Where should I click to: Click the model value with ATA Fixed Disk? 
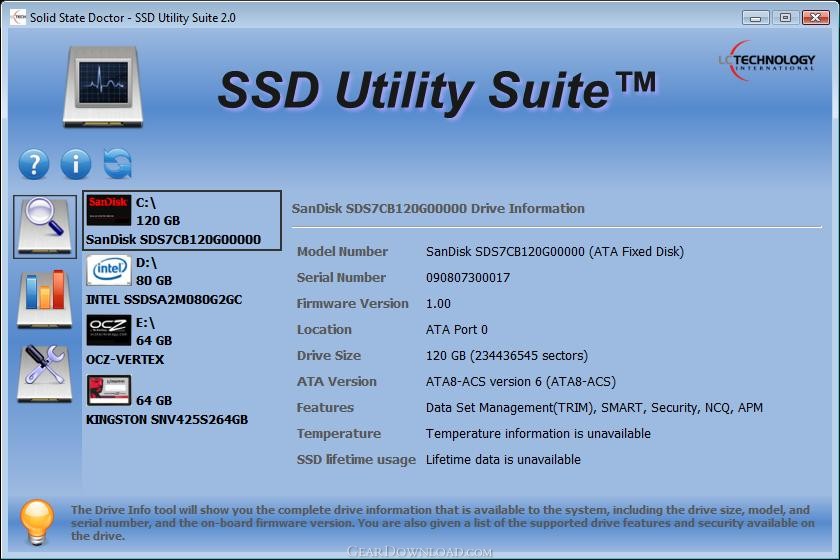[x=555, y=252]
